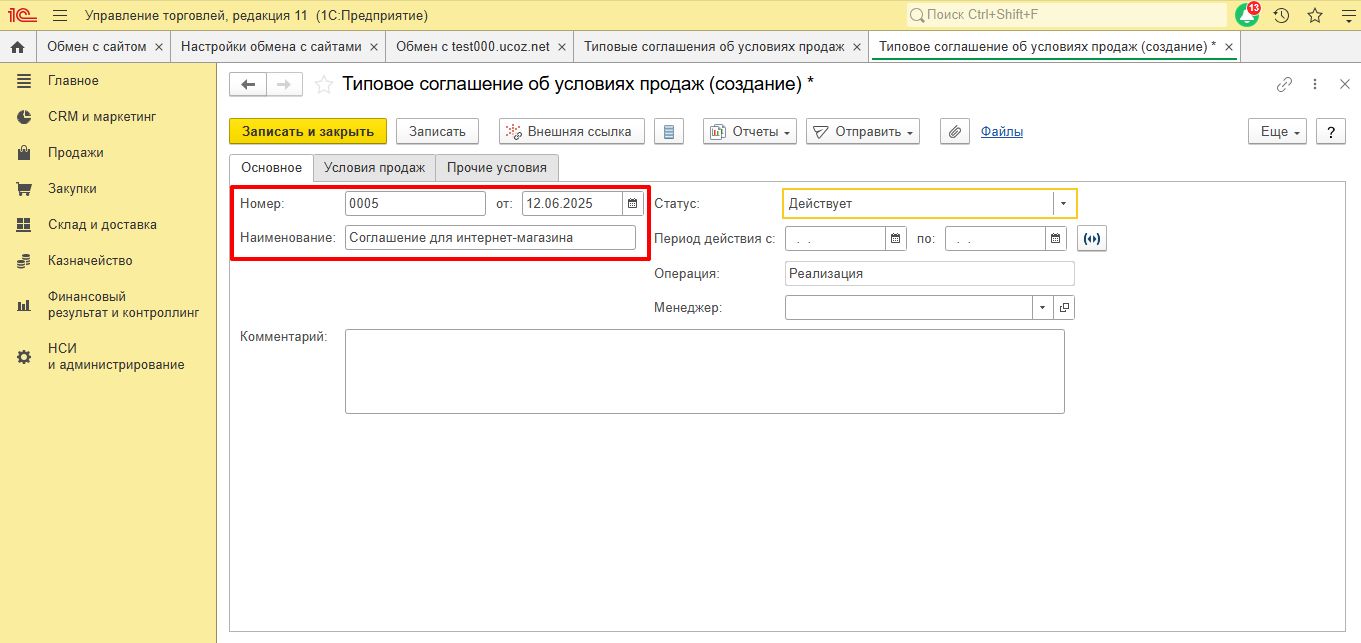Click the period selection button
This screenshot has height=643, width=1361.
1092,239
